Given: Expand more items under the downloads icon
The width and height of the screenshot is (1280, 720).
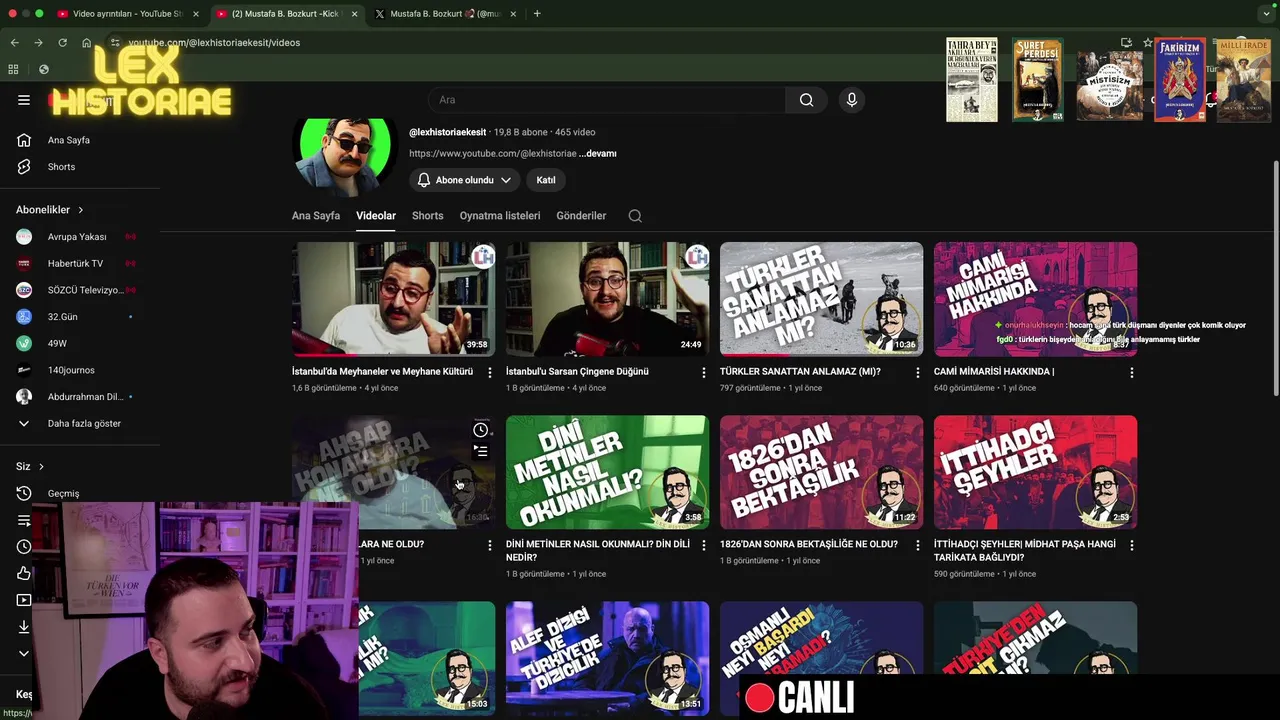Looking at the screenshot, I should [24, 653].
